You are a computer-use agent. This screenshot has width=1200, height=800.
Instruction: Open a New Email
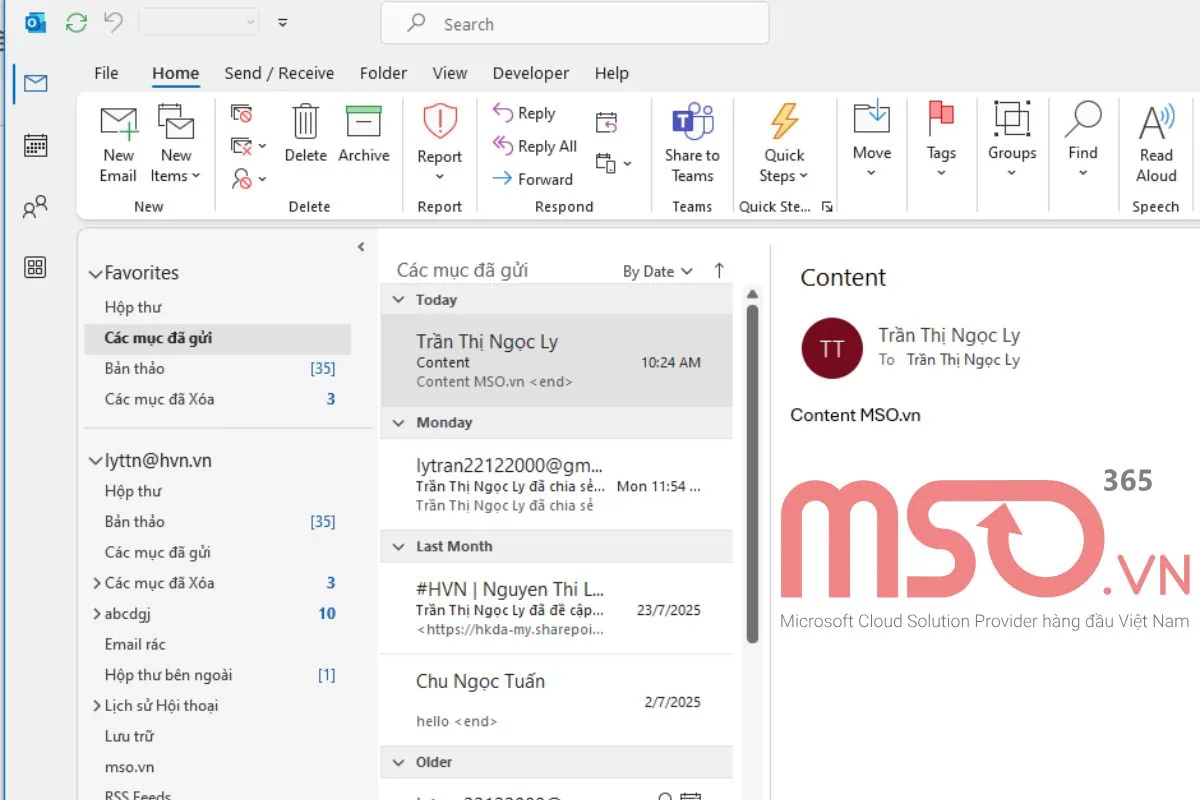tap(117, 144)
